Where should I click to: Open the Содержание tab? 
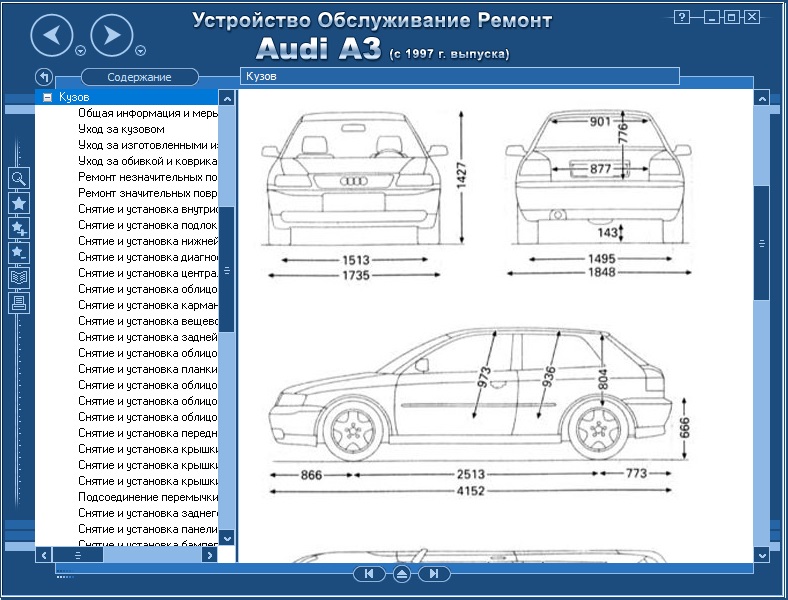click(139, 77)
